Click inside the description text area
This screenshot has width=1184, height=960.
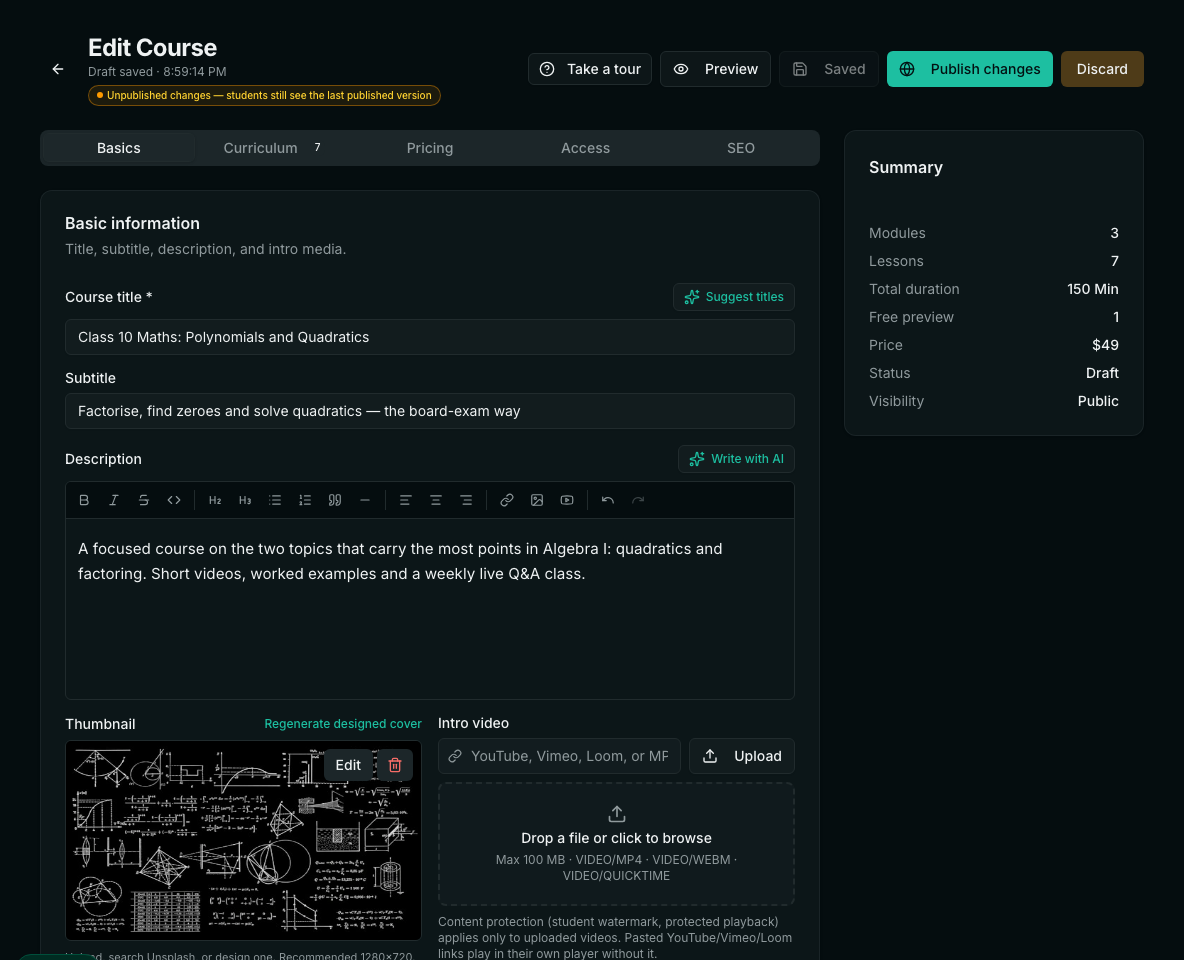click(x=430, y=609)
